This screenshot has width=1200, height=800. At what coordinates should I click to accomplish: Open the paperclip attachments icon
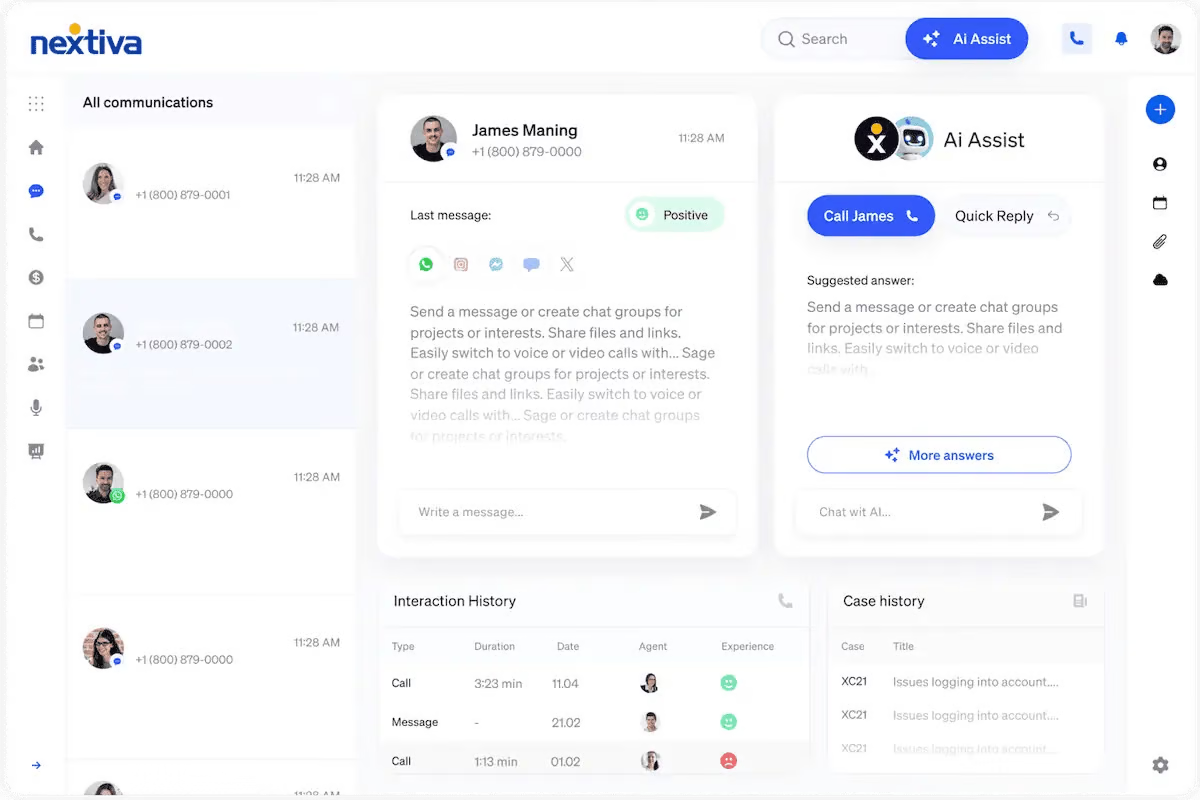(x=1160, y=241)
